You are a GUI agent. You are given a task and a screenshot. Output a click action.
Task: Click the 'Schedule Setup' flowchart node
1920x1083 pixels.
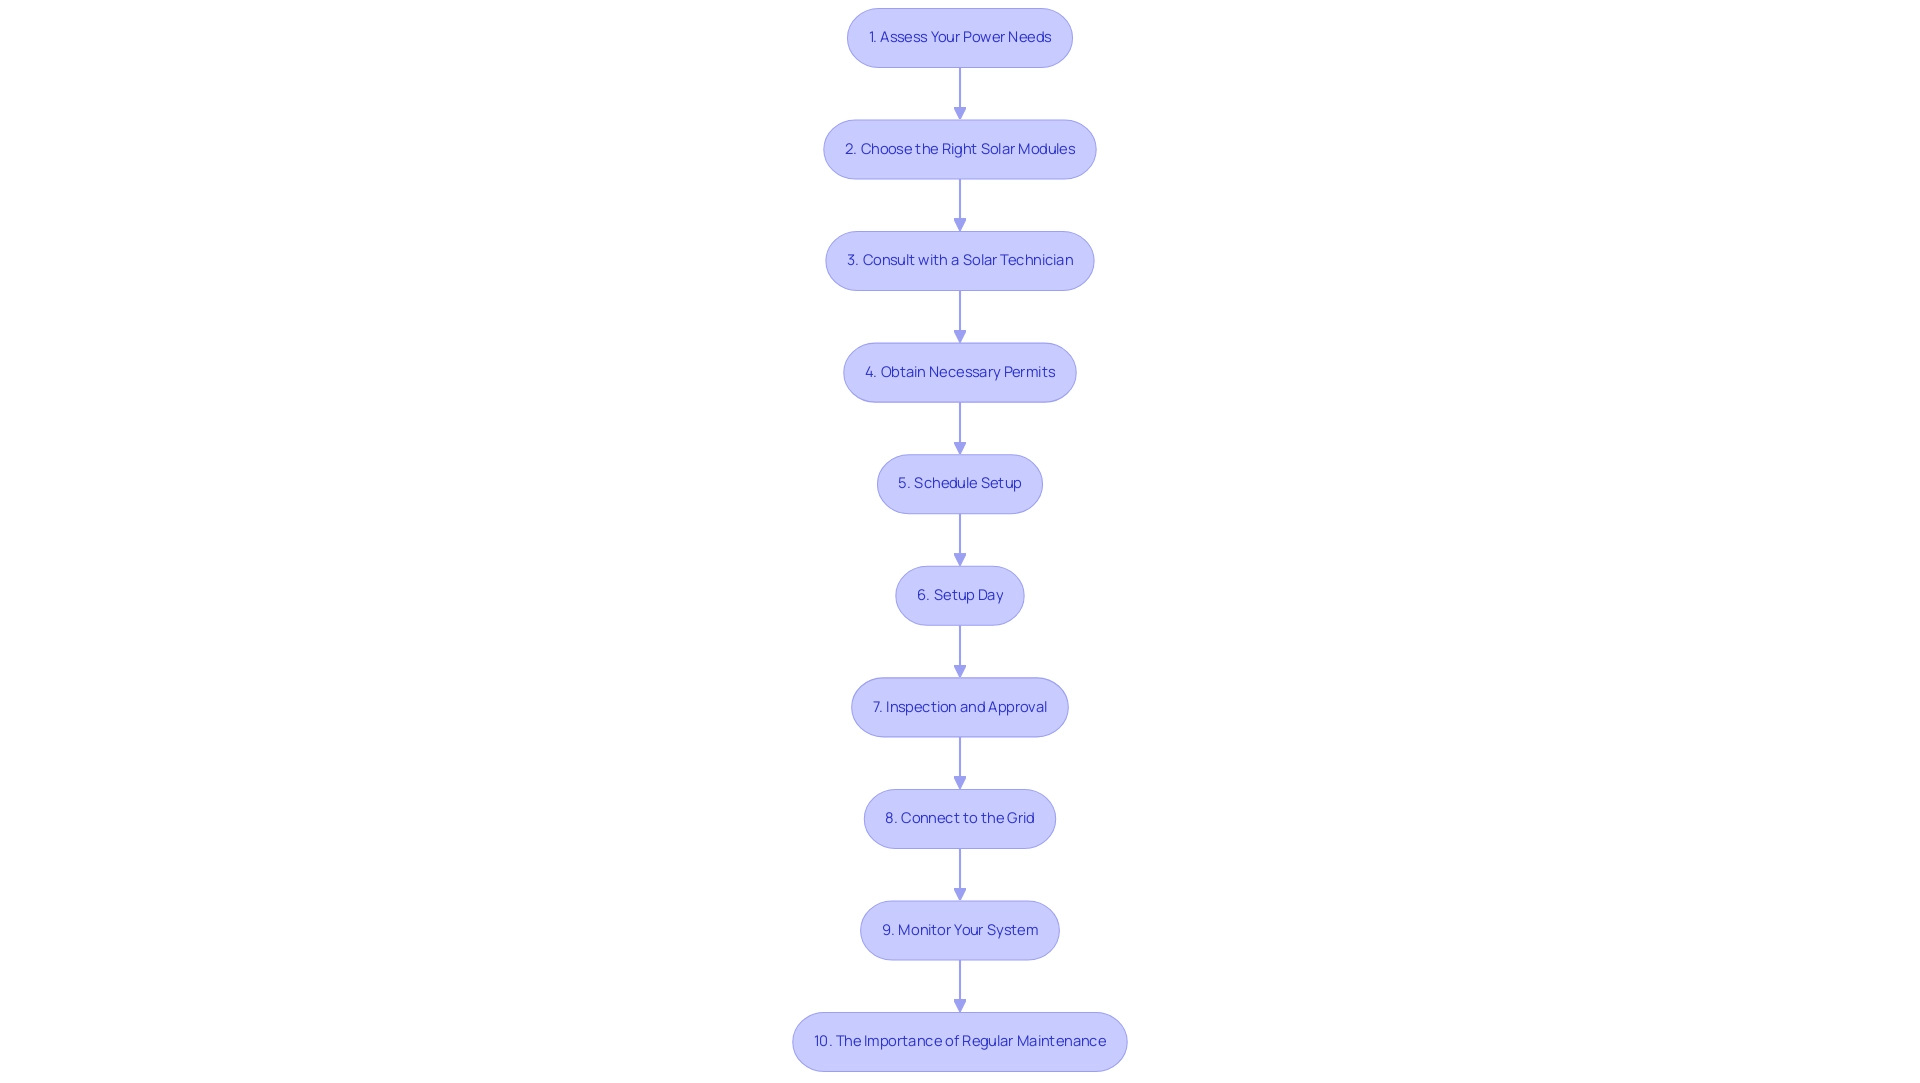click(959, 483)
